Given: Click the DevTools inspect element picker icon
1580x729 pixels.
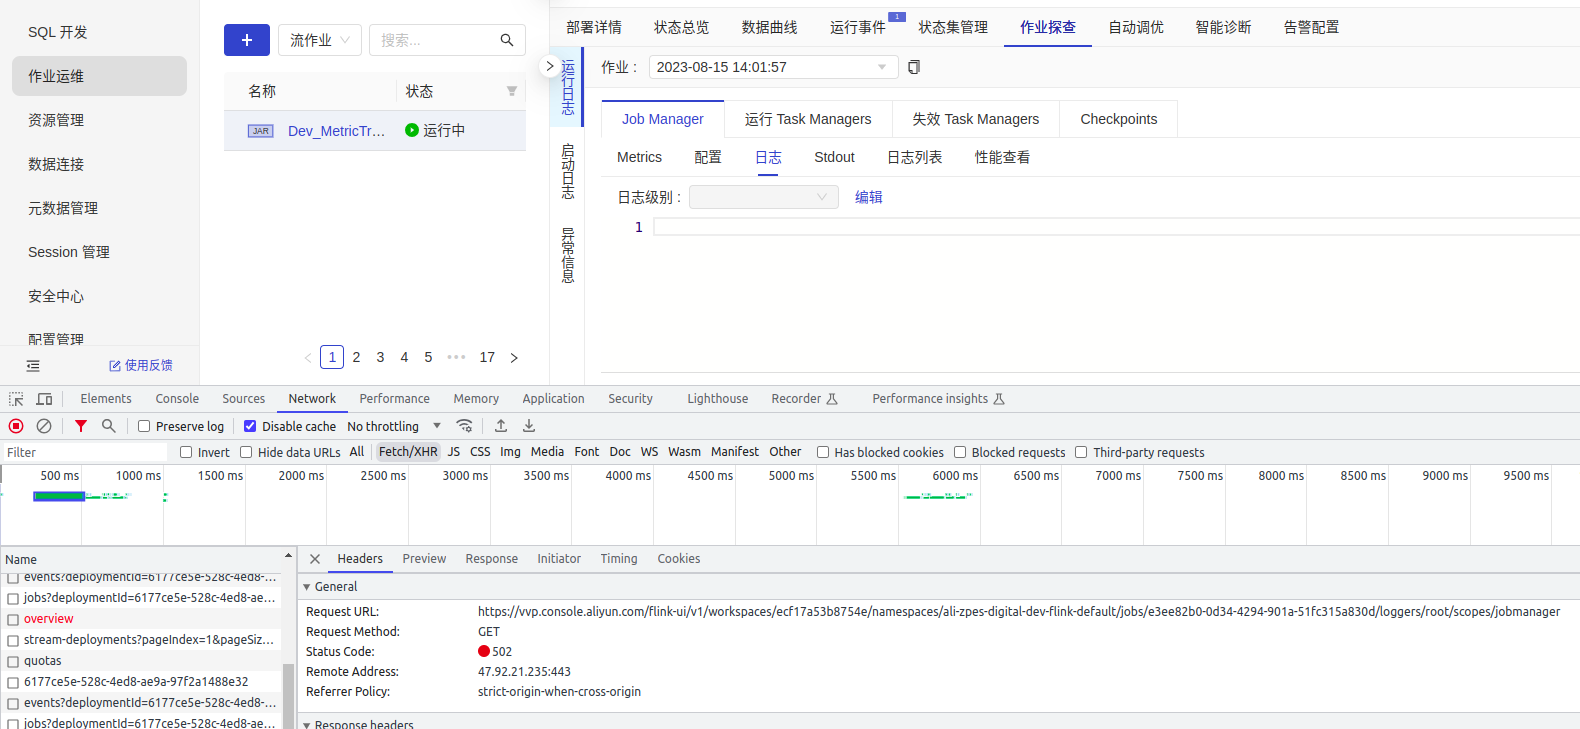Looking at the screenshot, I should click(x=16, y=399).
